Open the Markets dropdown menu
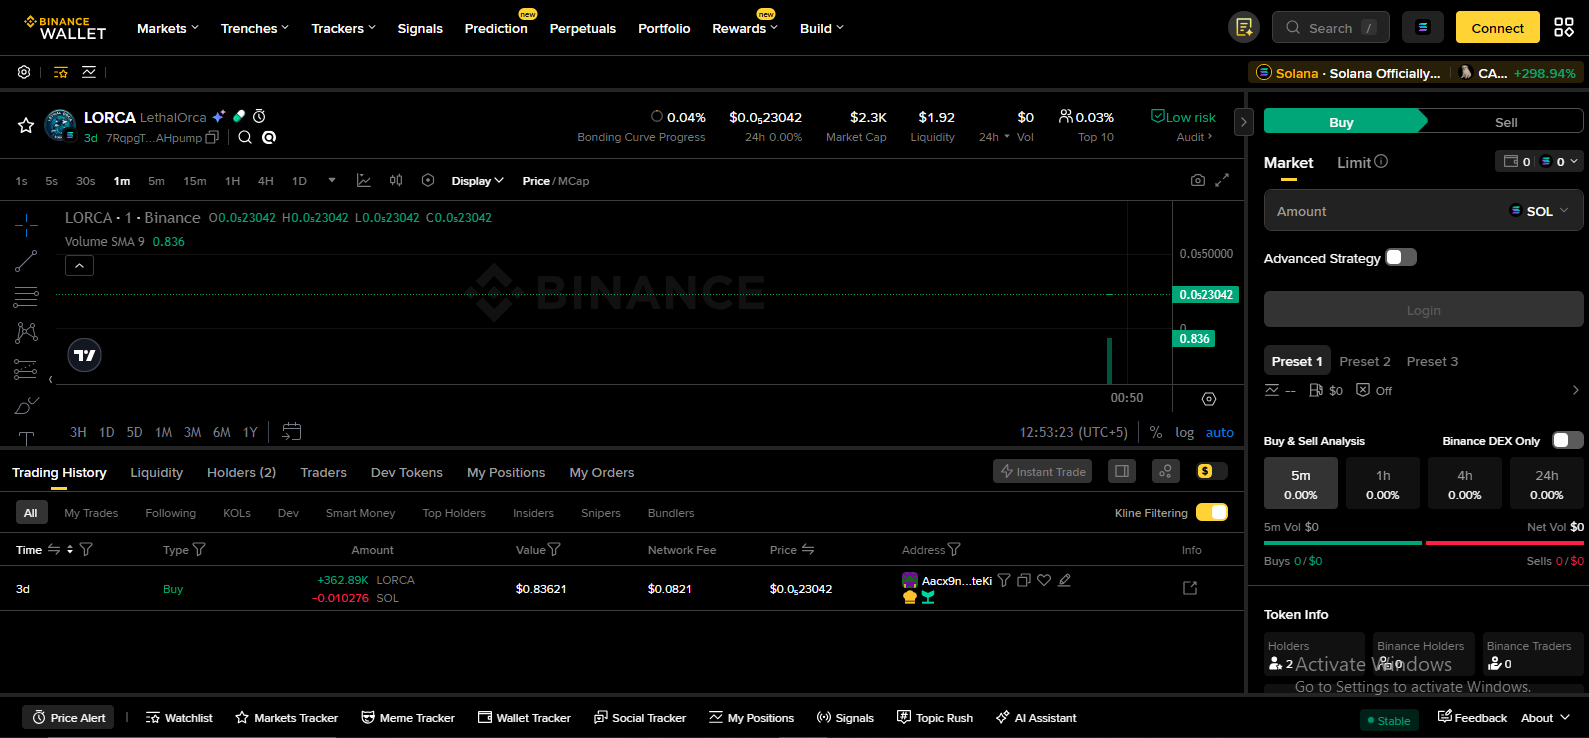This screenshot has height=738, width=1589. coord(168,28)
